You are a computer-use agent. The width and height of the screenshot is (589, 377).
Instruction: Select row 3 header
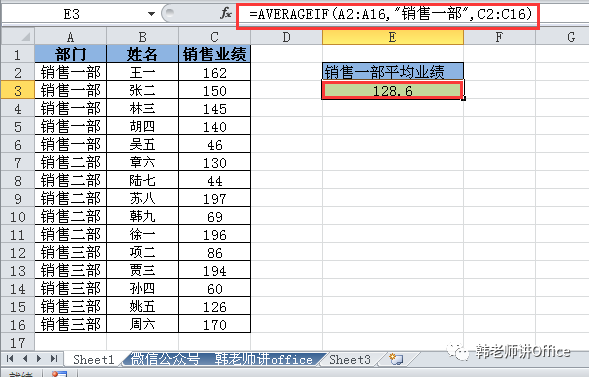[x=18, y=90]
